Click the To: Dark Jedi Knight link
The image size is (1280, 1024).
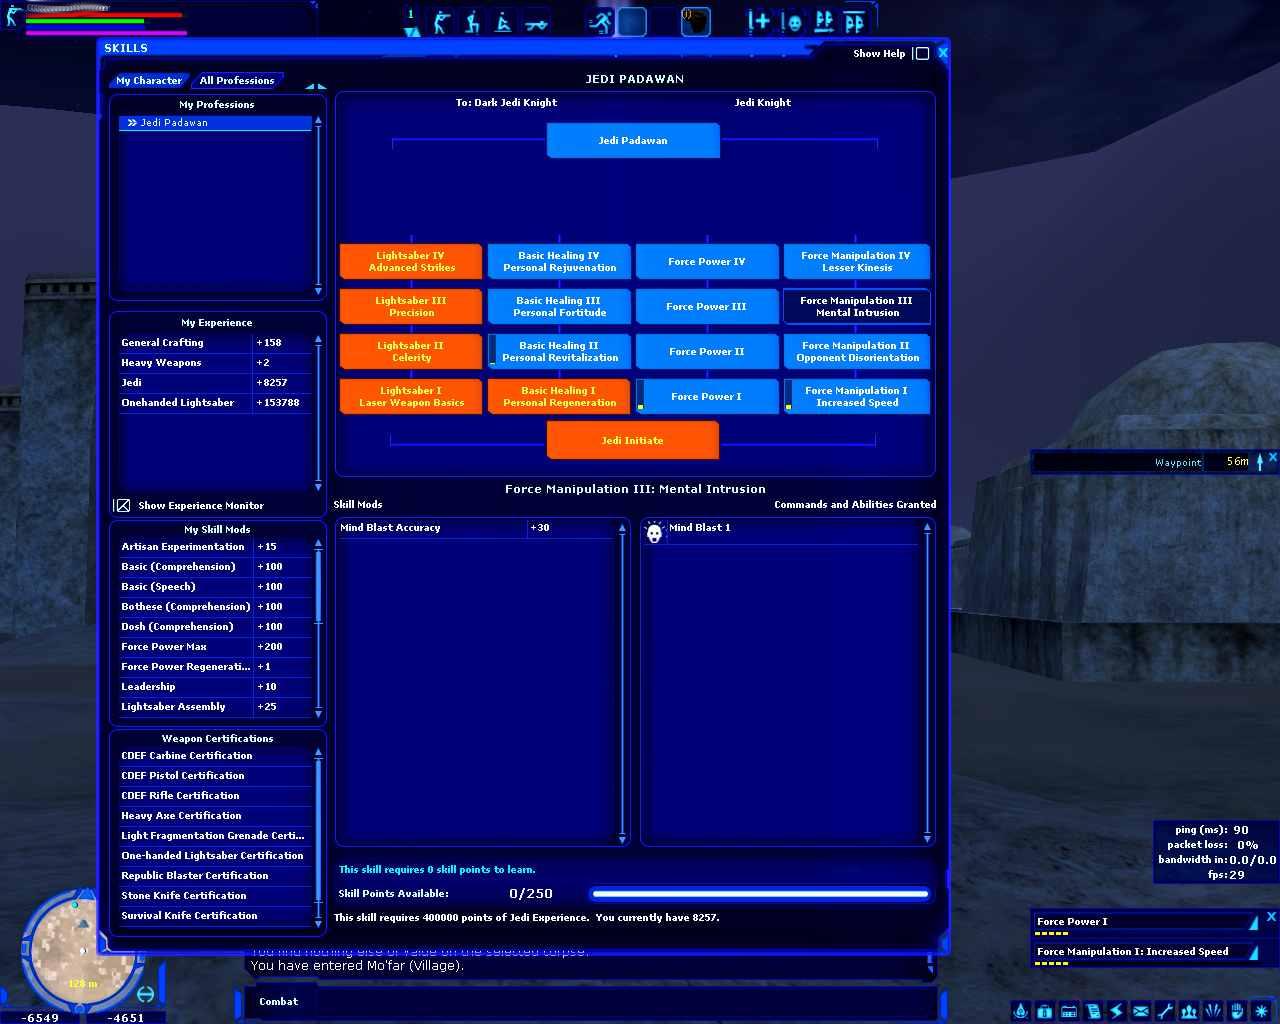pyautogui.click(x=506, y=103)
